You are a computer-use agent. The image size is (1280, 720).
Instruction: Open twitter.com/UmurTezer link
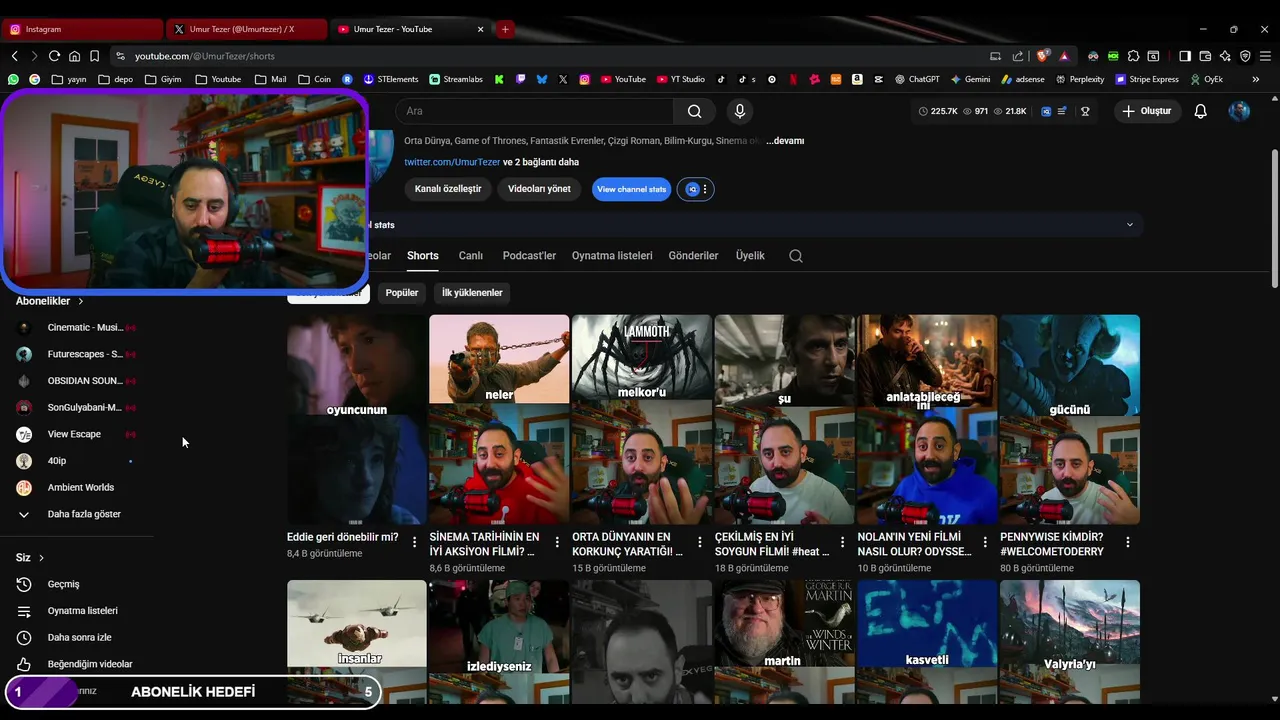click(452, 162)
